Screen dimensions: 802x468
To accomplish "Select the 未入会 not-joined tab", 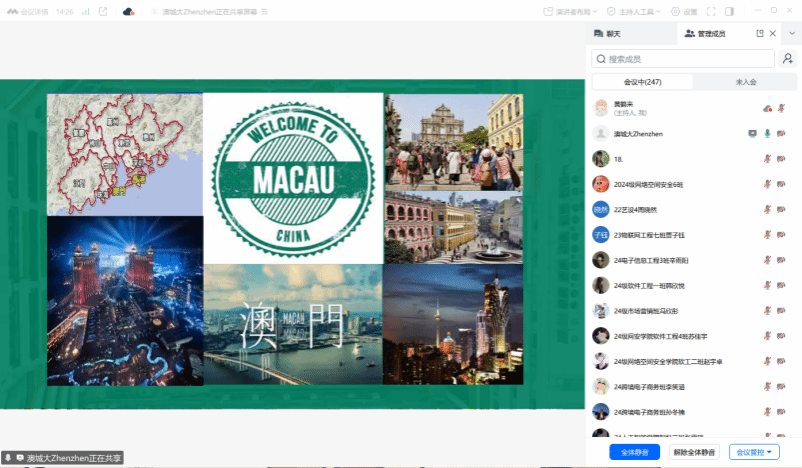I will point(745,82).
